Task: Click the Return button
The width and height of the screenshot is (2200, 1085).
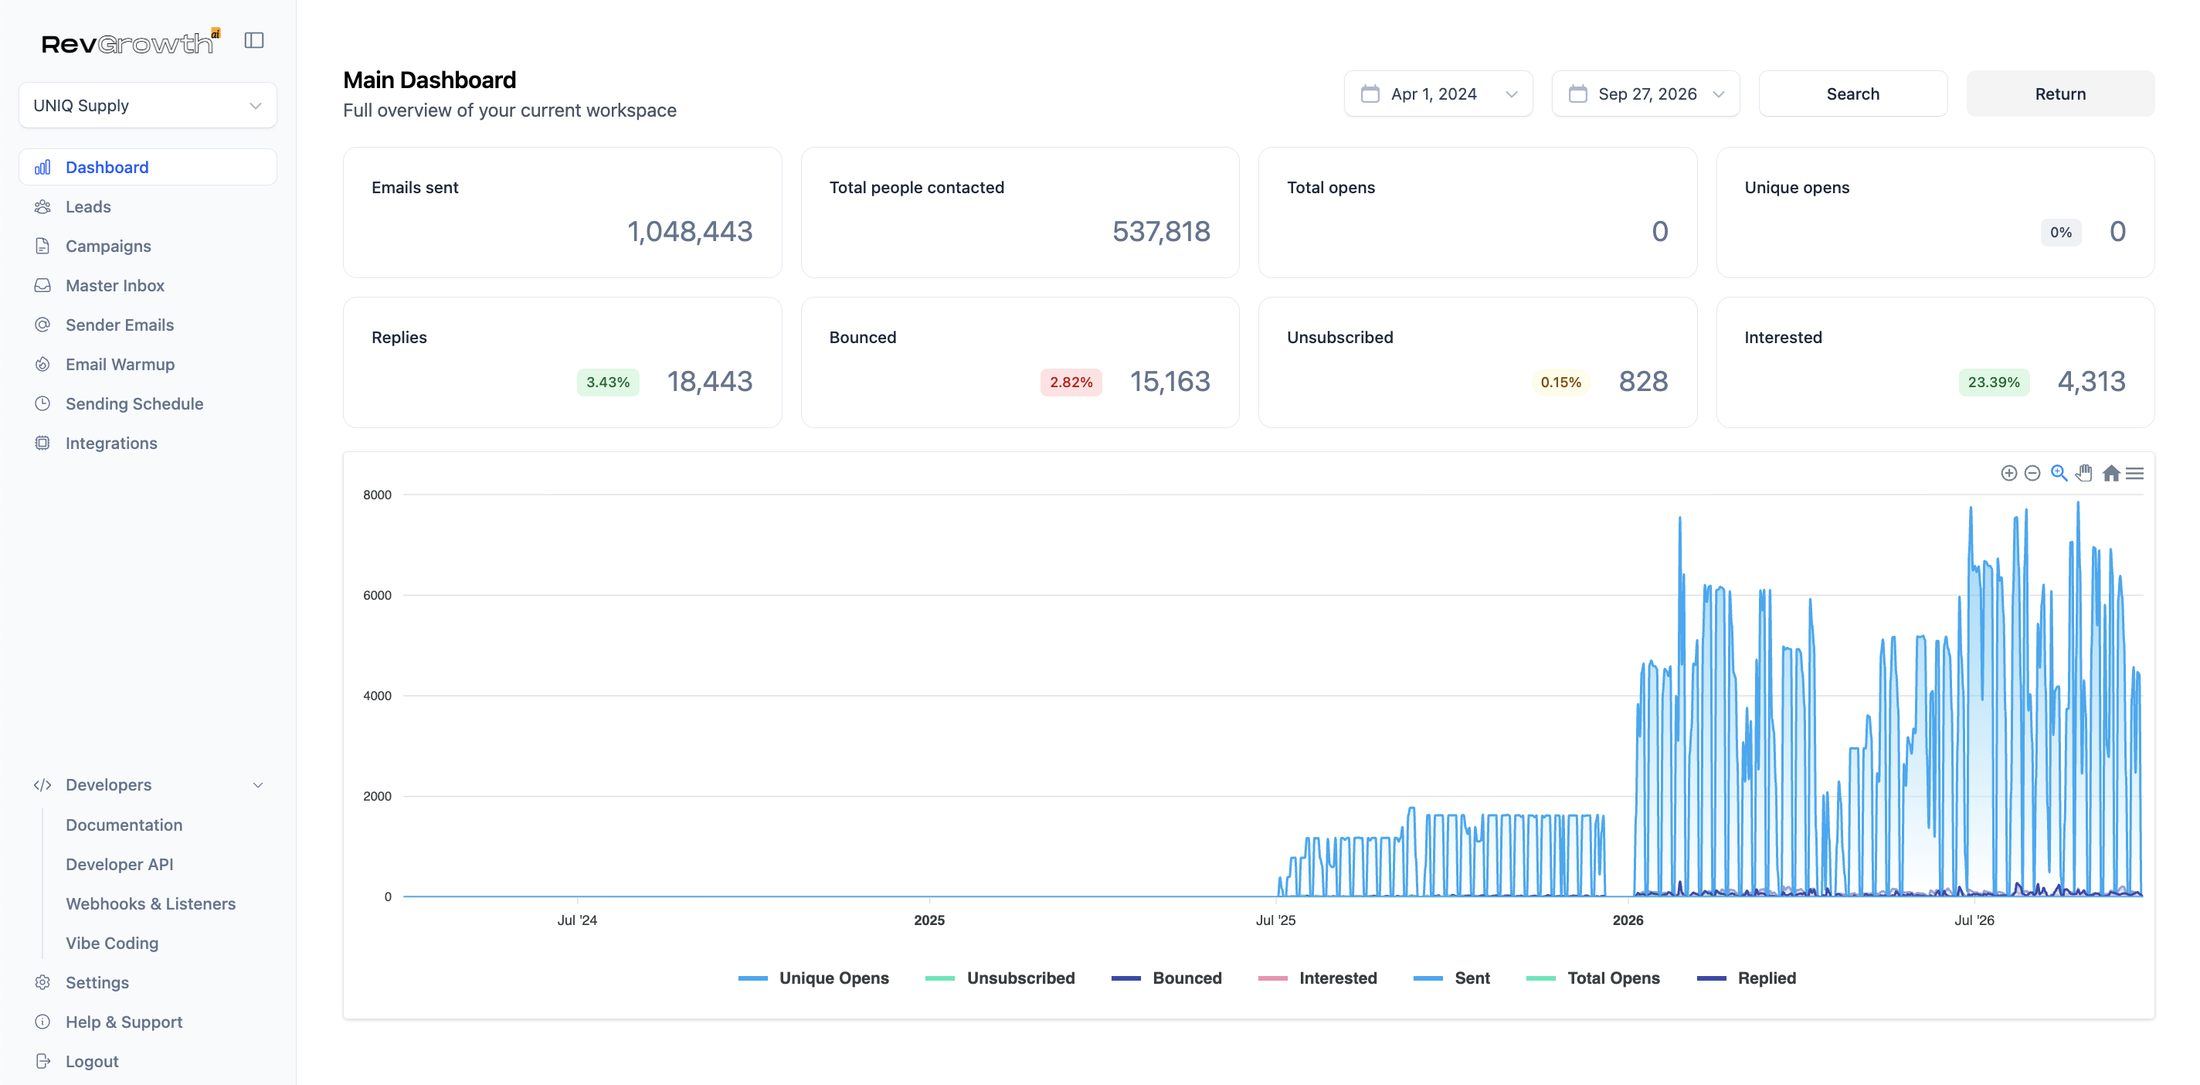Action: click(x=2060, y=94)
